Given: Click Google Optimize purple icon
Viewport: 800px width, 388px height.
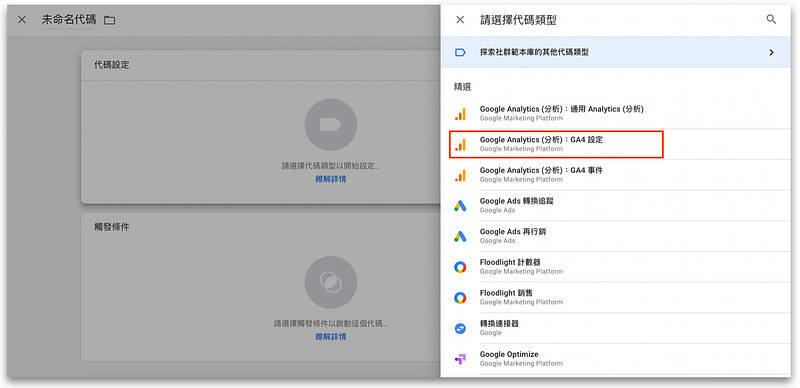Looking at the screenshot, I should (x=460, y=359).
